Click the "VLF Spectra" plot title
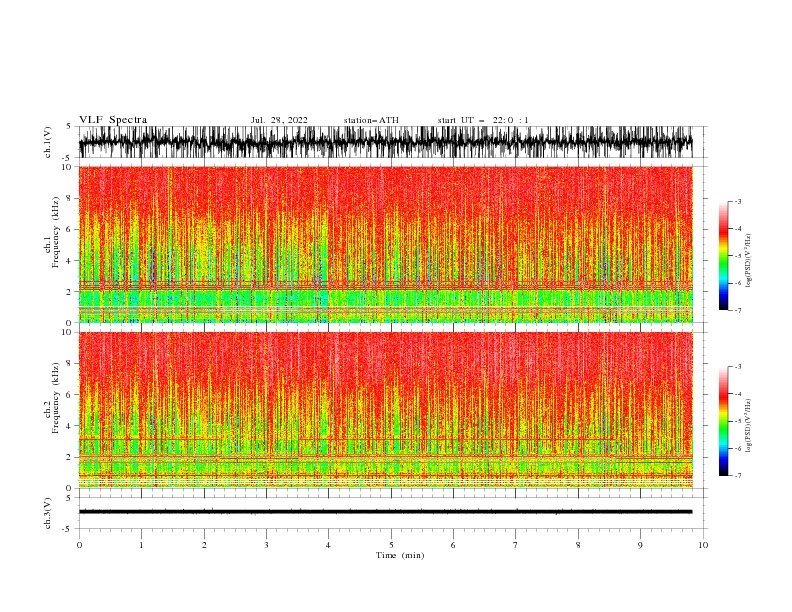The height and width of the screenshot is (612, 792). coord(113,120)
